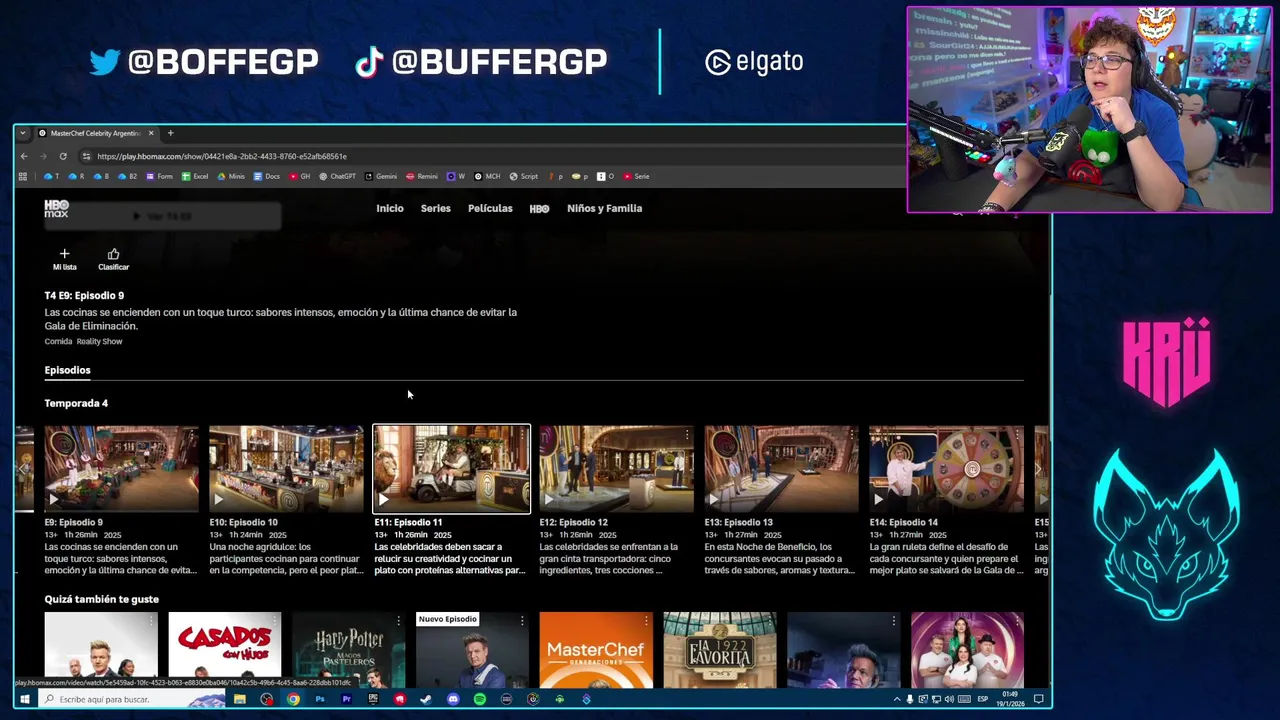Open Casados con Hijos recommendation

[224, 650]
